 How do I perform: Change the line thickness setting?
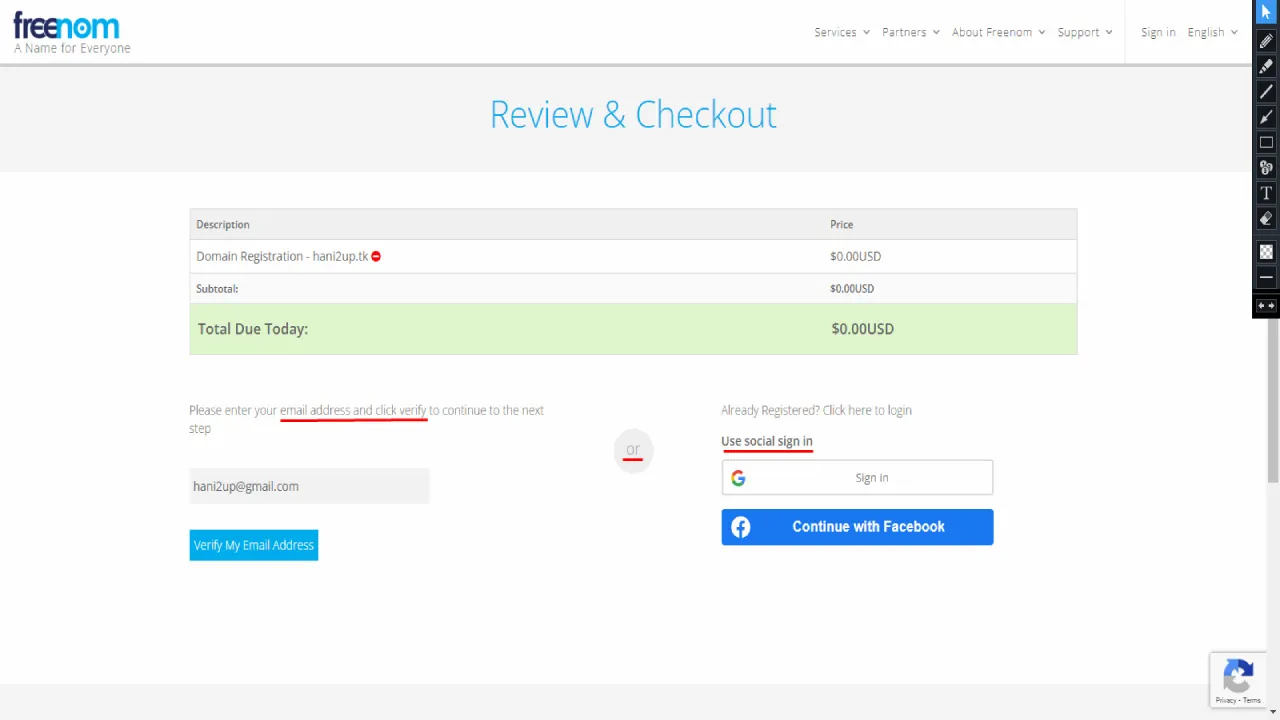[1266, 277]
